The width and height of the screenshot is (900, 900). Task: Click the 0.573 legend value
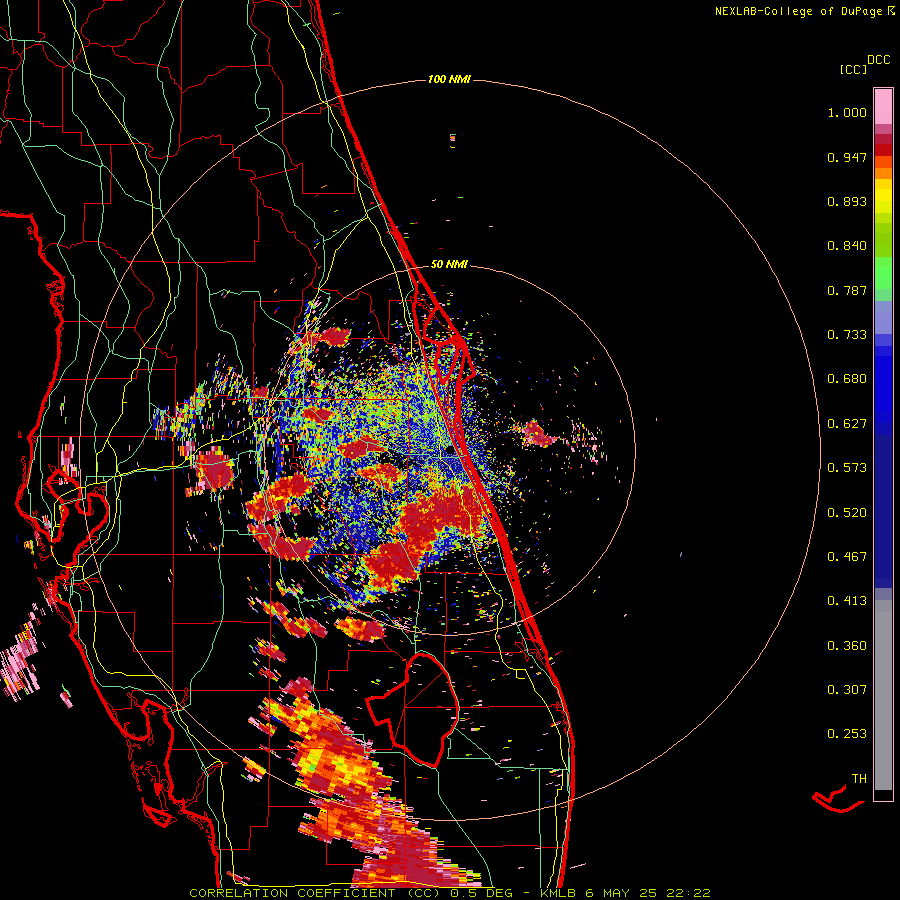(x=847, y=468)
